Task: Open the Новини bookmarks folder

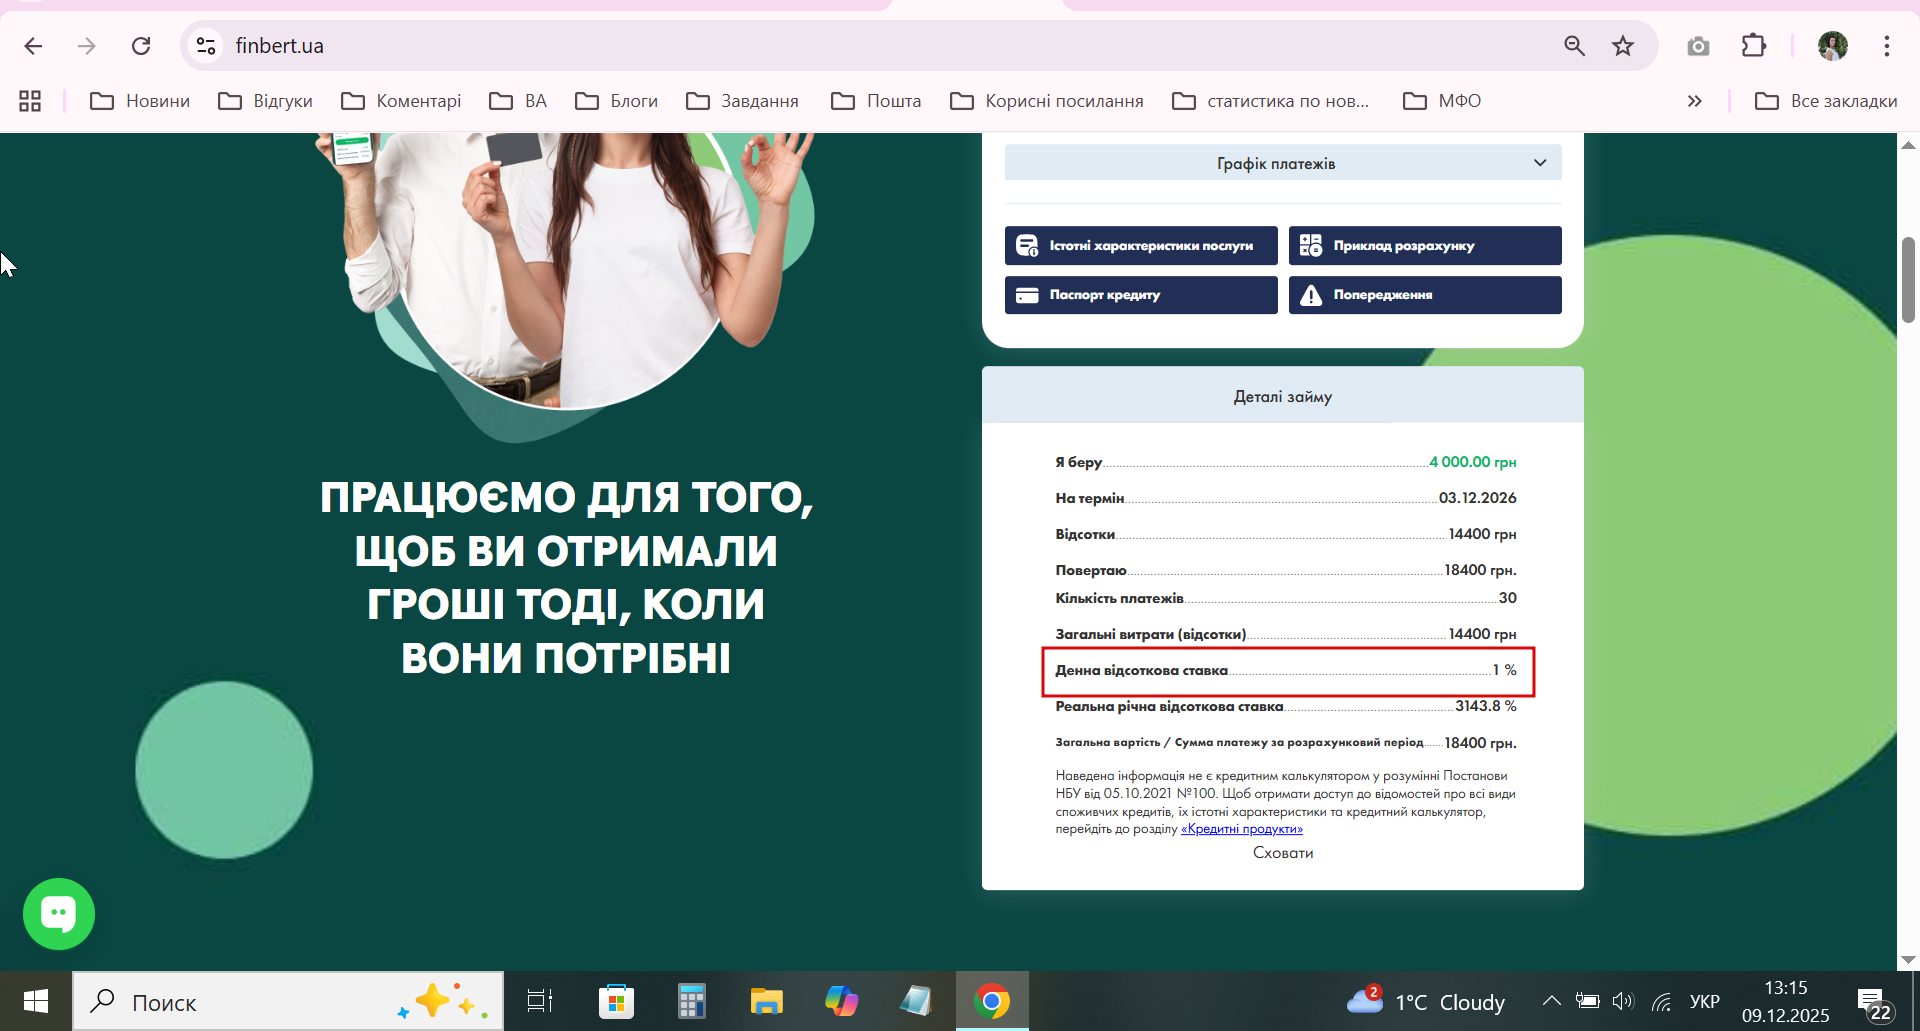Action: (140, 101)
